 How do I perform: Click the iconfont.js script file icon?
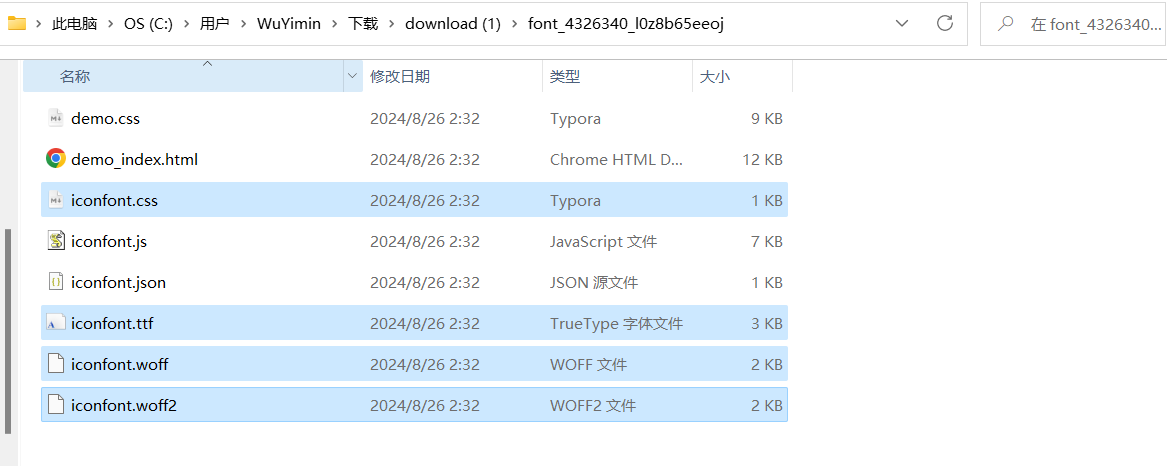click(56, 241)
